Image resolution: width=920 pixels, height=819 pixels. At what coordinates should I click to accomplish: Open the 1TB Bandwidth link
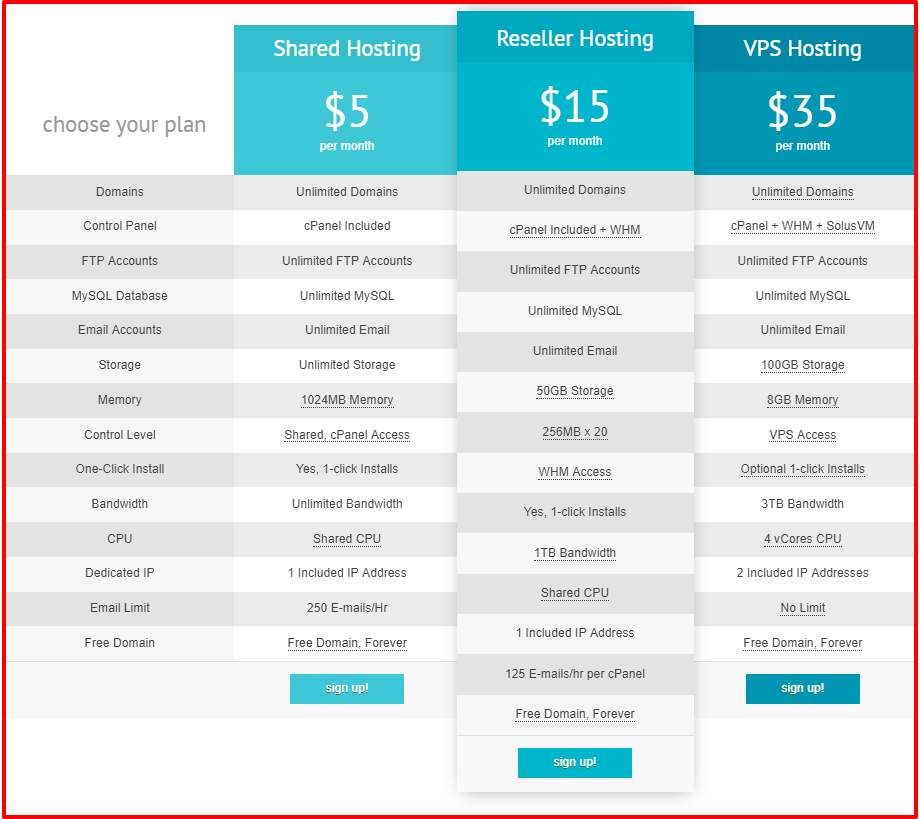click(x=574, y=552)
